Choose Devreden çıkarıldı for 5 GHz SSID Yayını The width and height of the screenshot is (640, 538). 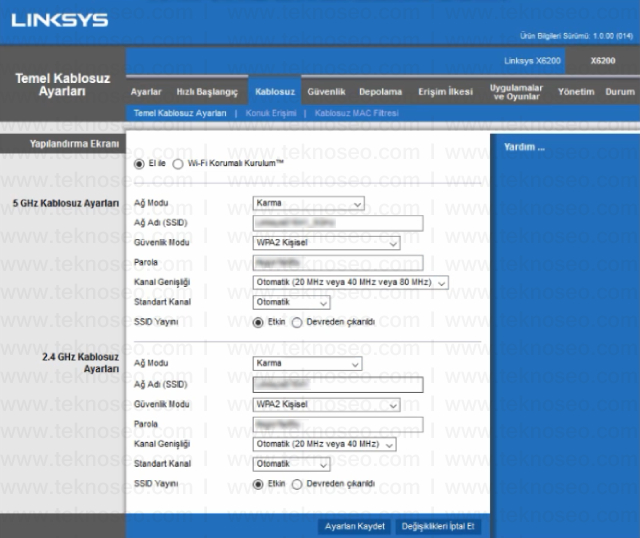click(297, 322)
